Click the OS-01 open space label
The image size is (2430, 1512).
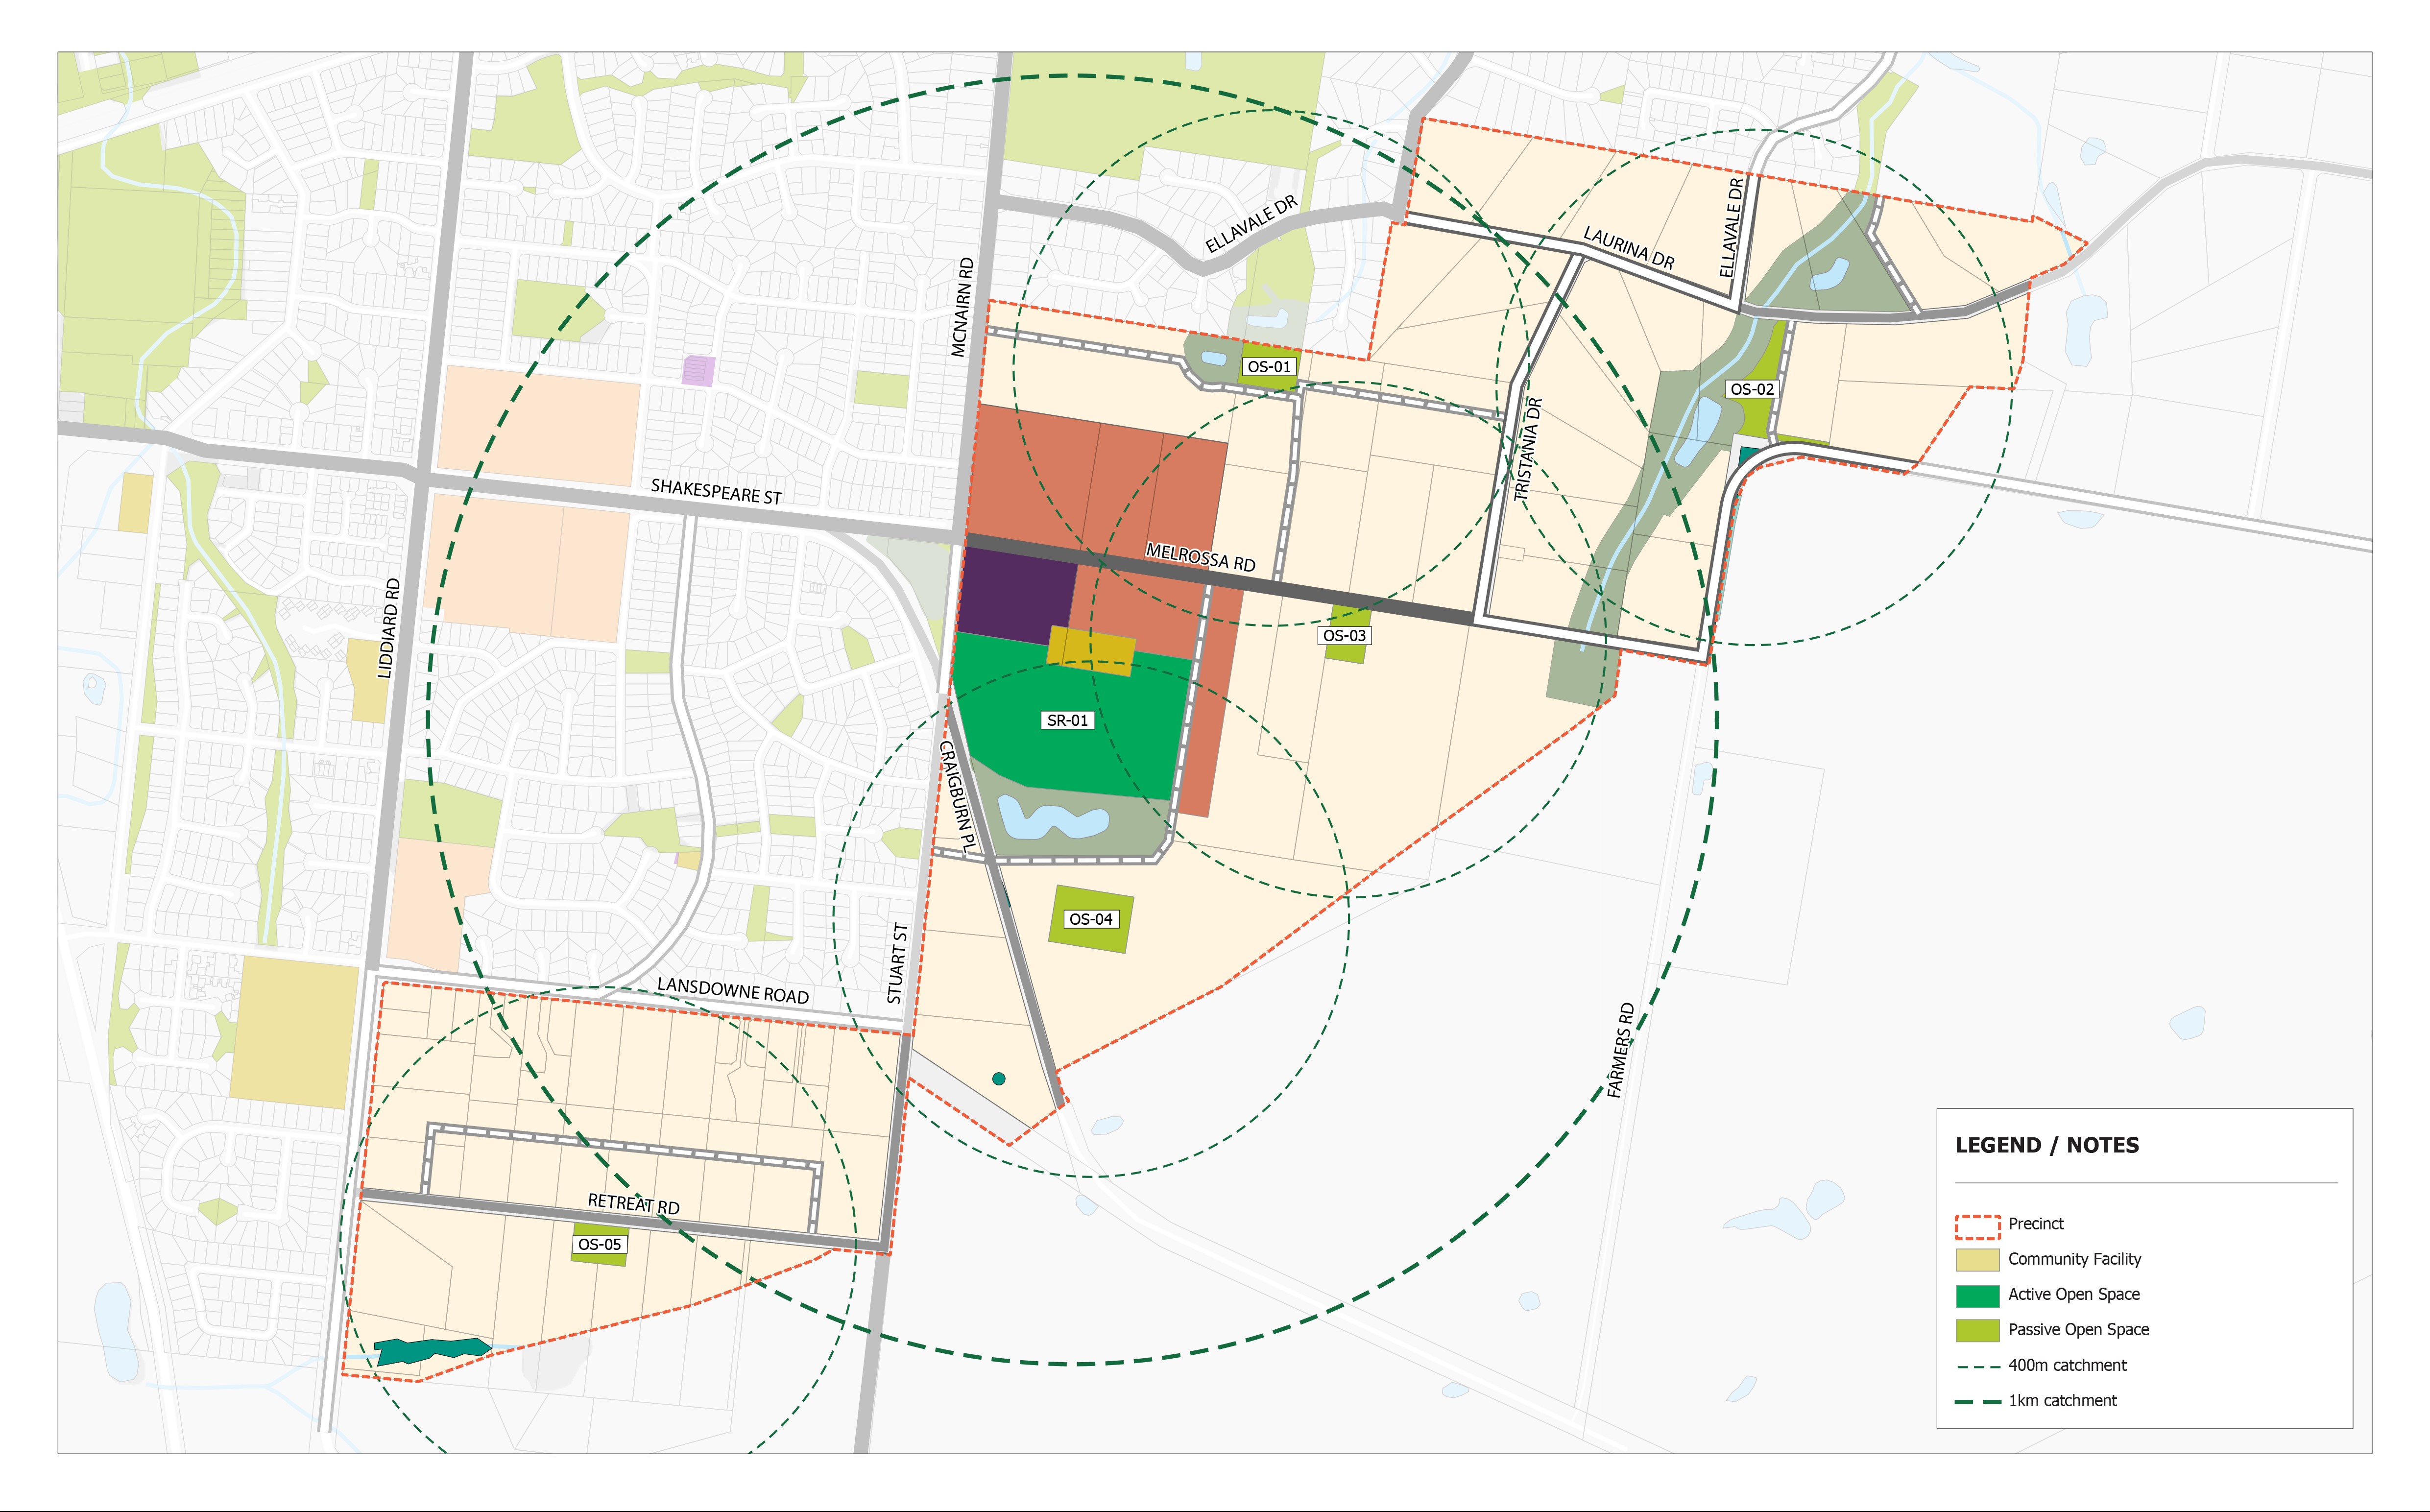[1269, 367]
